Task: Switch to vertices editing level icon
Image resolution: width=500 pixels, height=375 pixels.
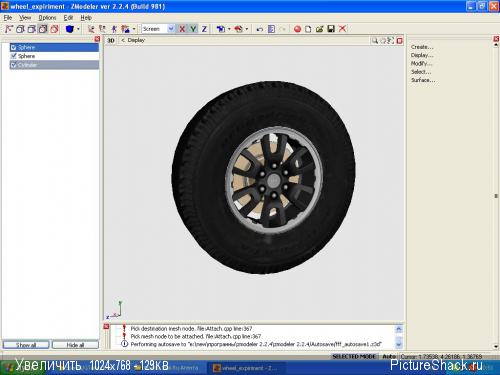Action: [9, 29]
